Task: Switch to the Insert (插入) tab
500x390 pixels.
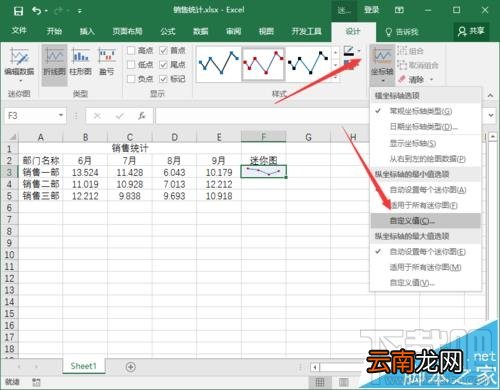Action: (x=87, y=31)
